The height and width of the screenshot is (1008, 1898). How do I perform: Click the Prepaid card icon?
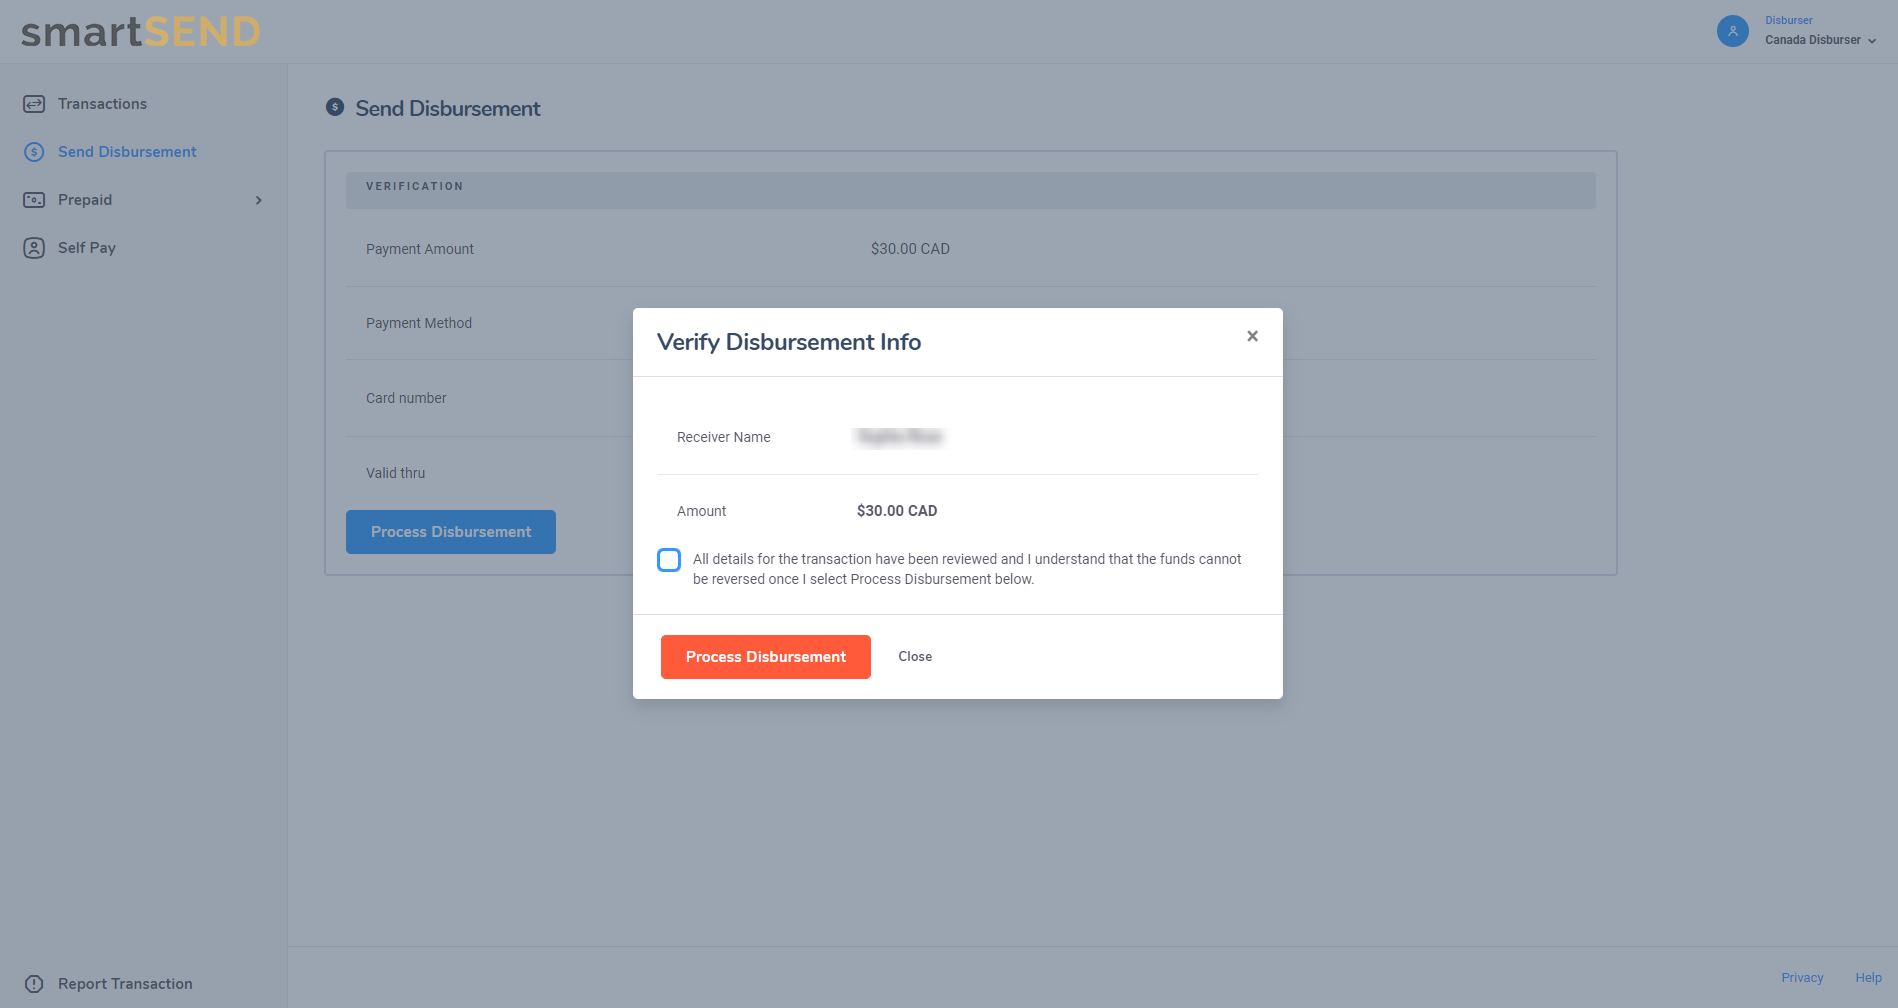pyautogui.click(x=34, y=200)
